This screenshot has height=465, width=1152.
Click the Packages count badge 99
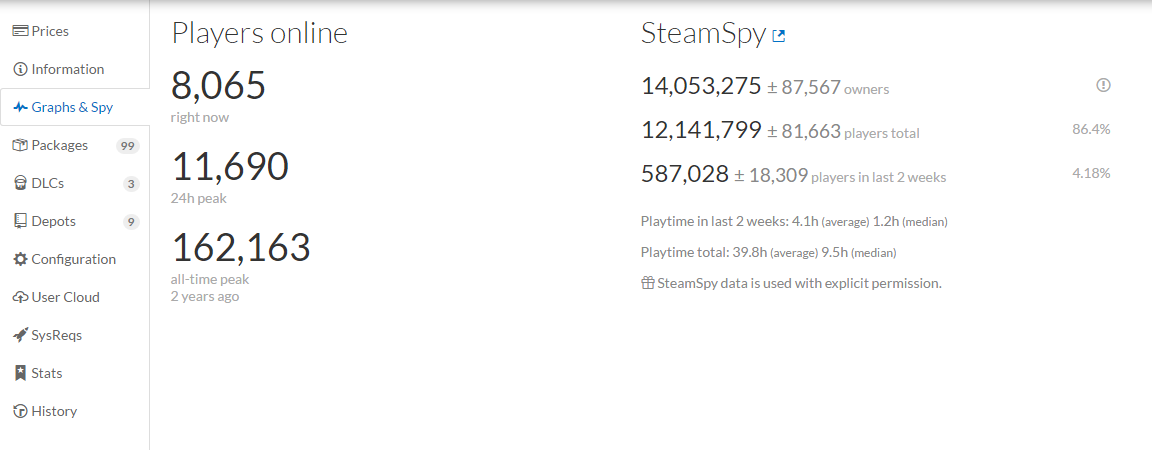pos(127,146)
